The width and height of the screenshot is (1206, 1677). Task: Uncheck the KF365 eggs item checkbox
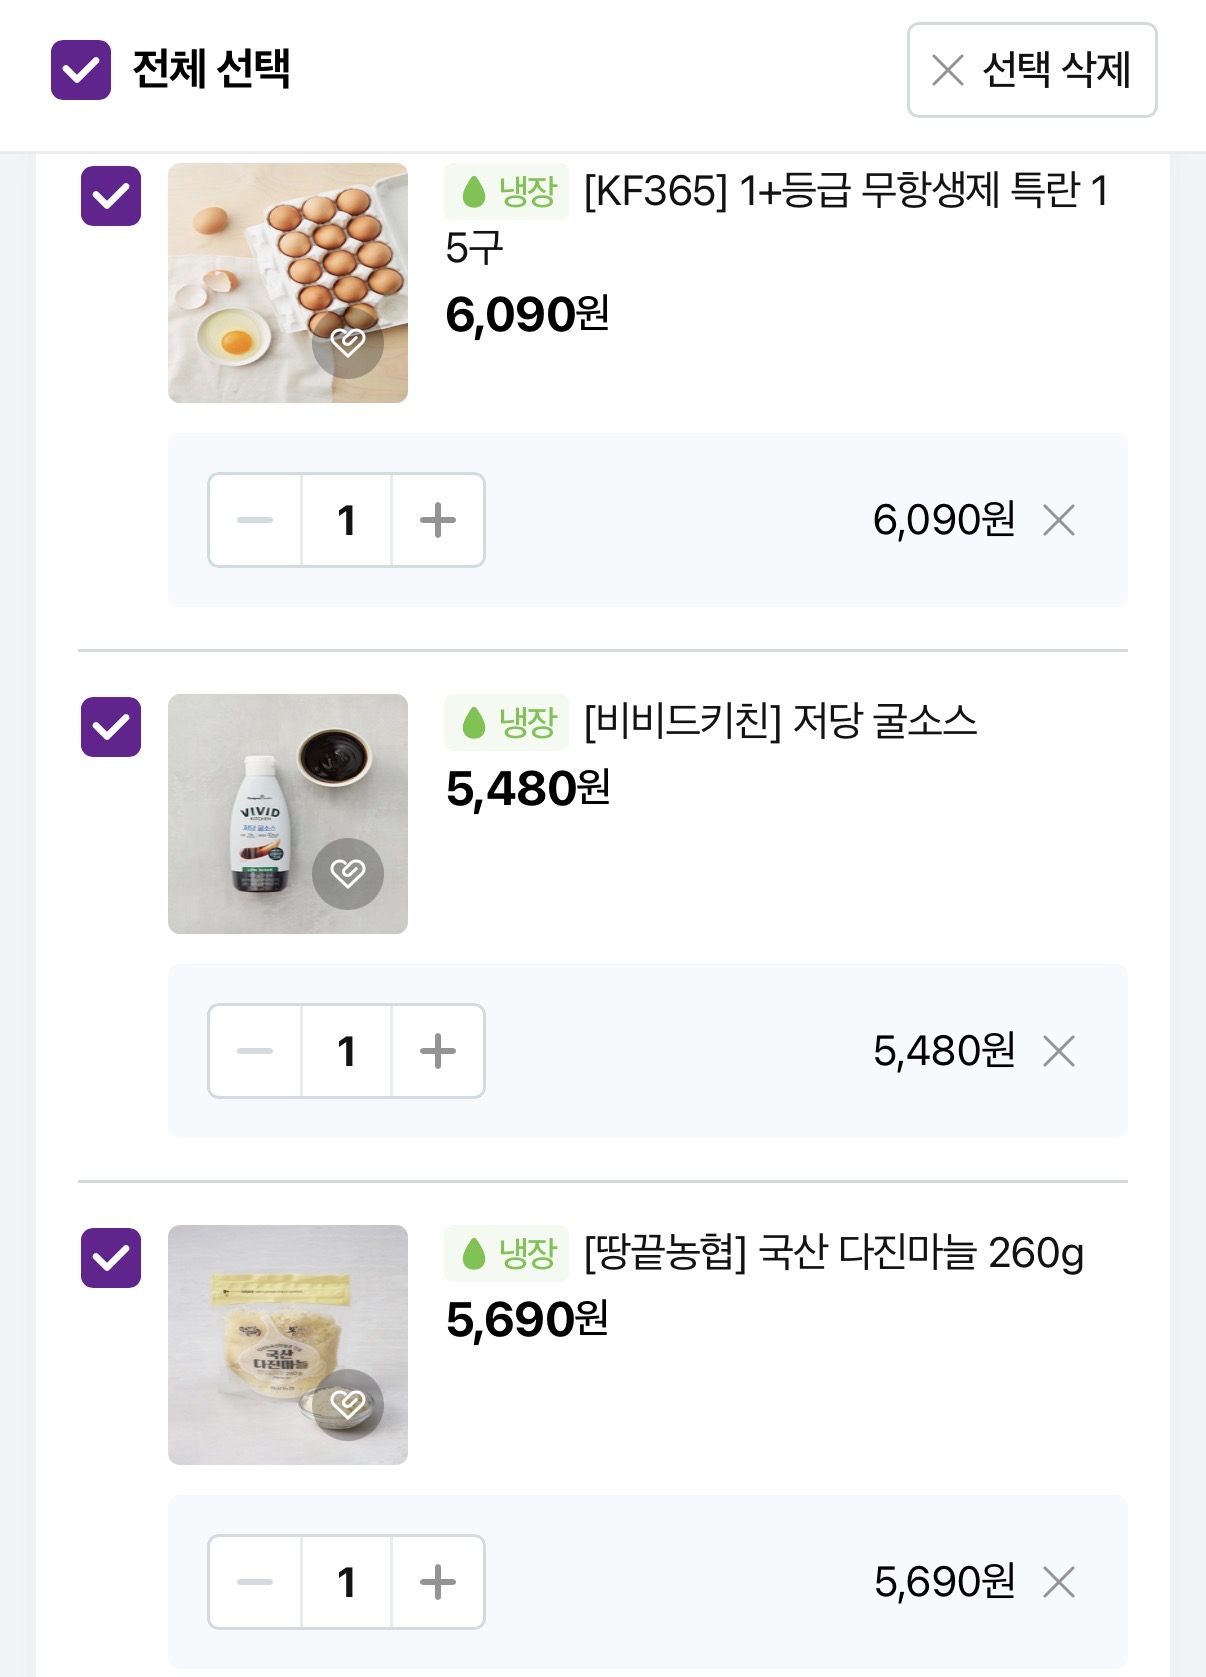tap(111, 196)
